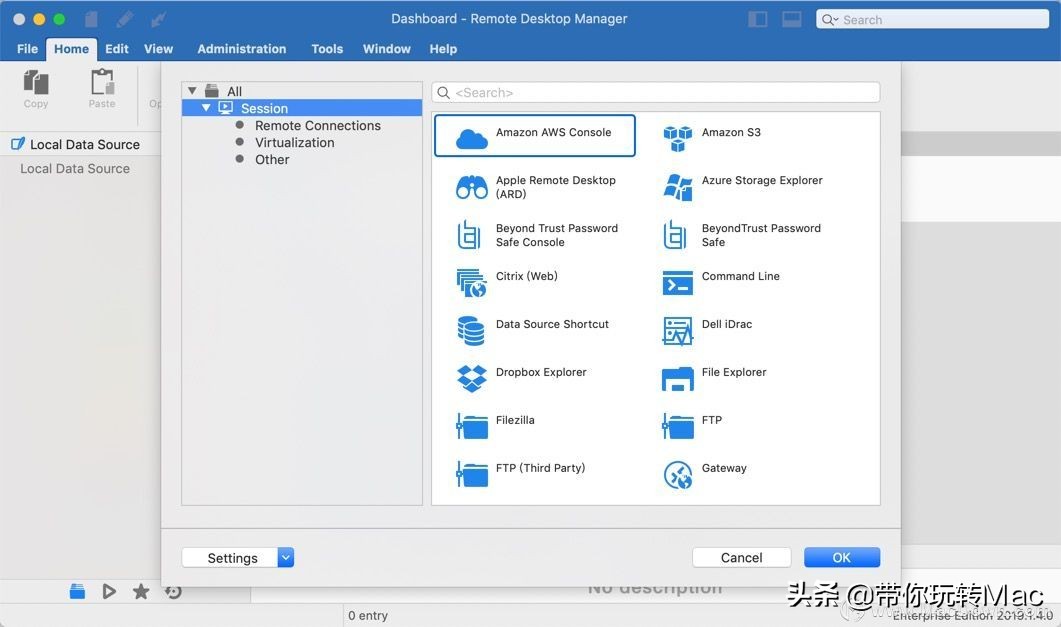Image resolution: width=1061 pixels, height=627 pixels.
Task: Pick the Apple Remote Desktop binoculars icon
Action: click(x=472, y=187)
